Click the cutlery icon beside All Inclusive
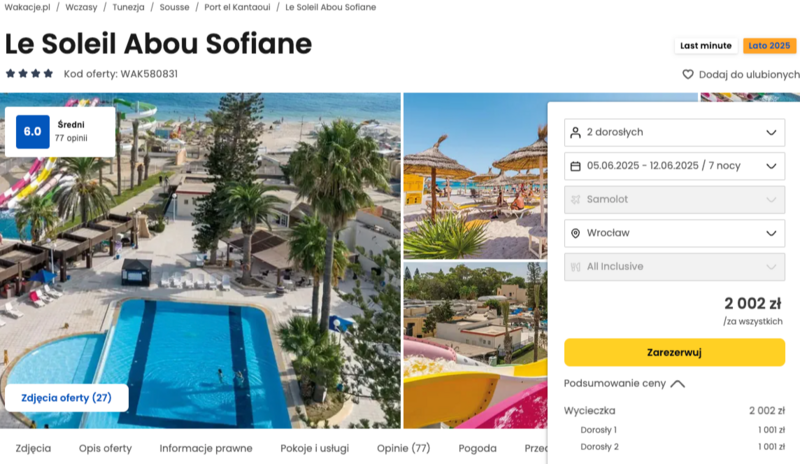The image size is (800, 464). (575, 267)
